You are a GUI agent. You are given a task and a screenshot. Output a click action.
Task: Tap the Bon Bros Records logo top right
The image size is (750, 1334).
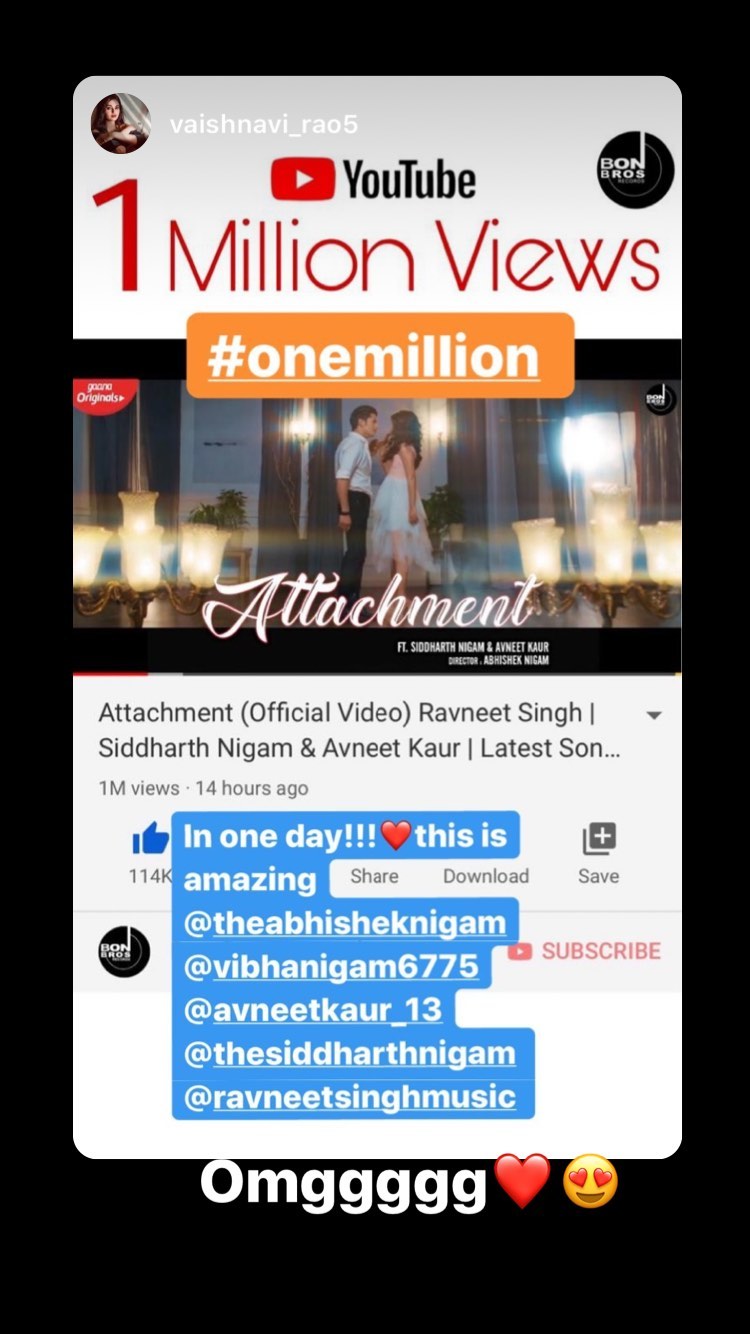click(635, 170)
